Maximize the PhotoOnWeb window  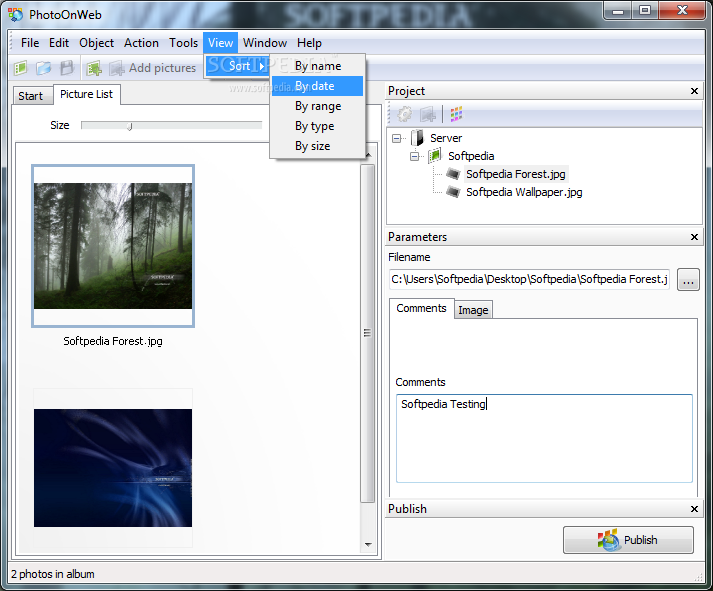pyautogui.click(x=645, y=10)
